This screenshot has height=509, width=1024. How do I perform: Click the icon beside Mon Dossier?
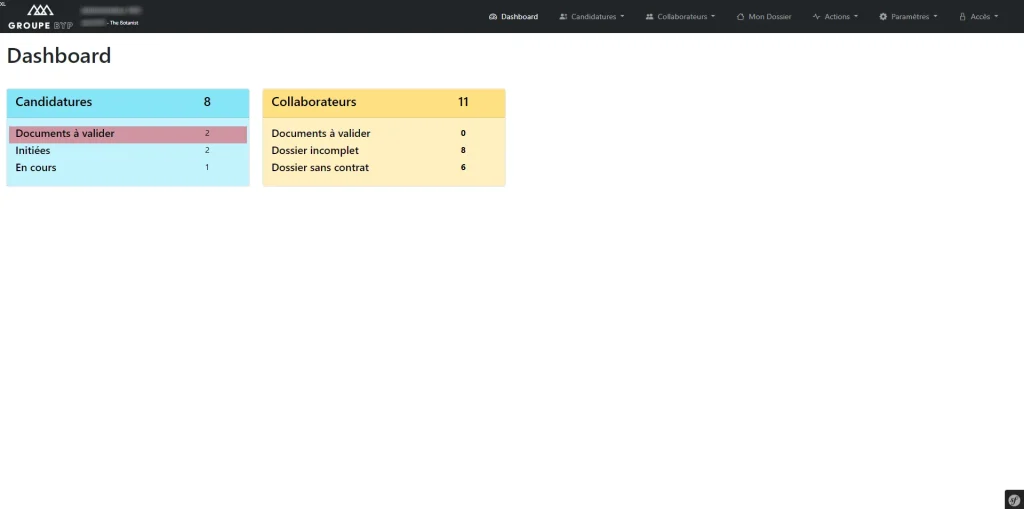741,17
